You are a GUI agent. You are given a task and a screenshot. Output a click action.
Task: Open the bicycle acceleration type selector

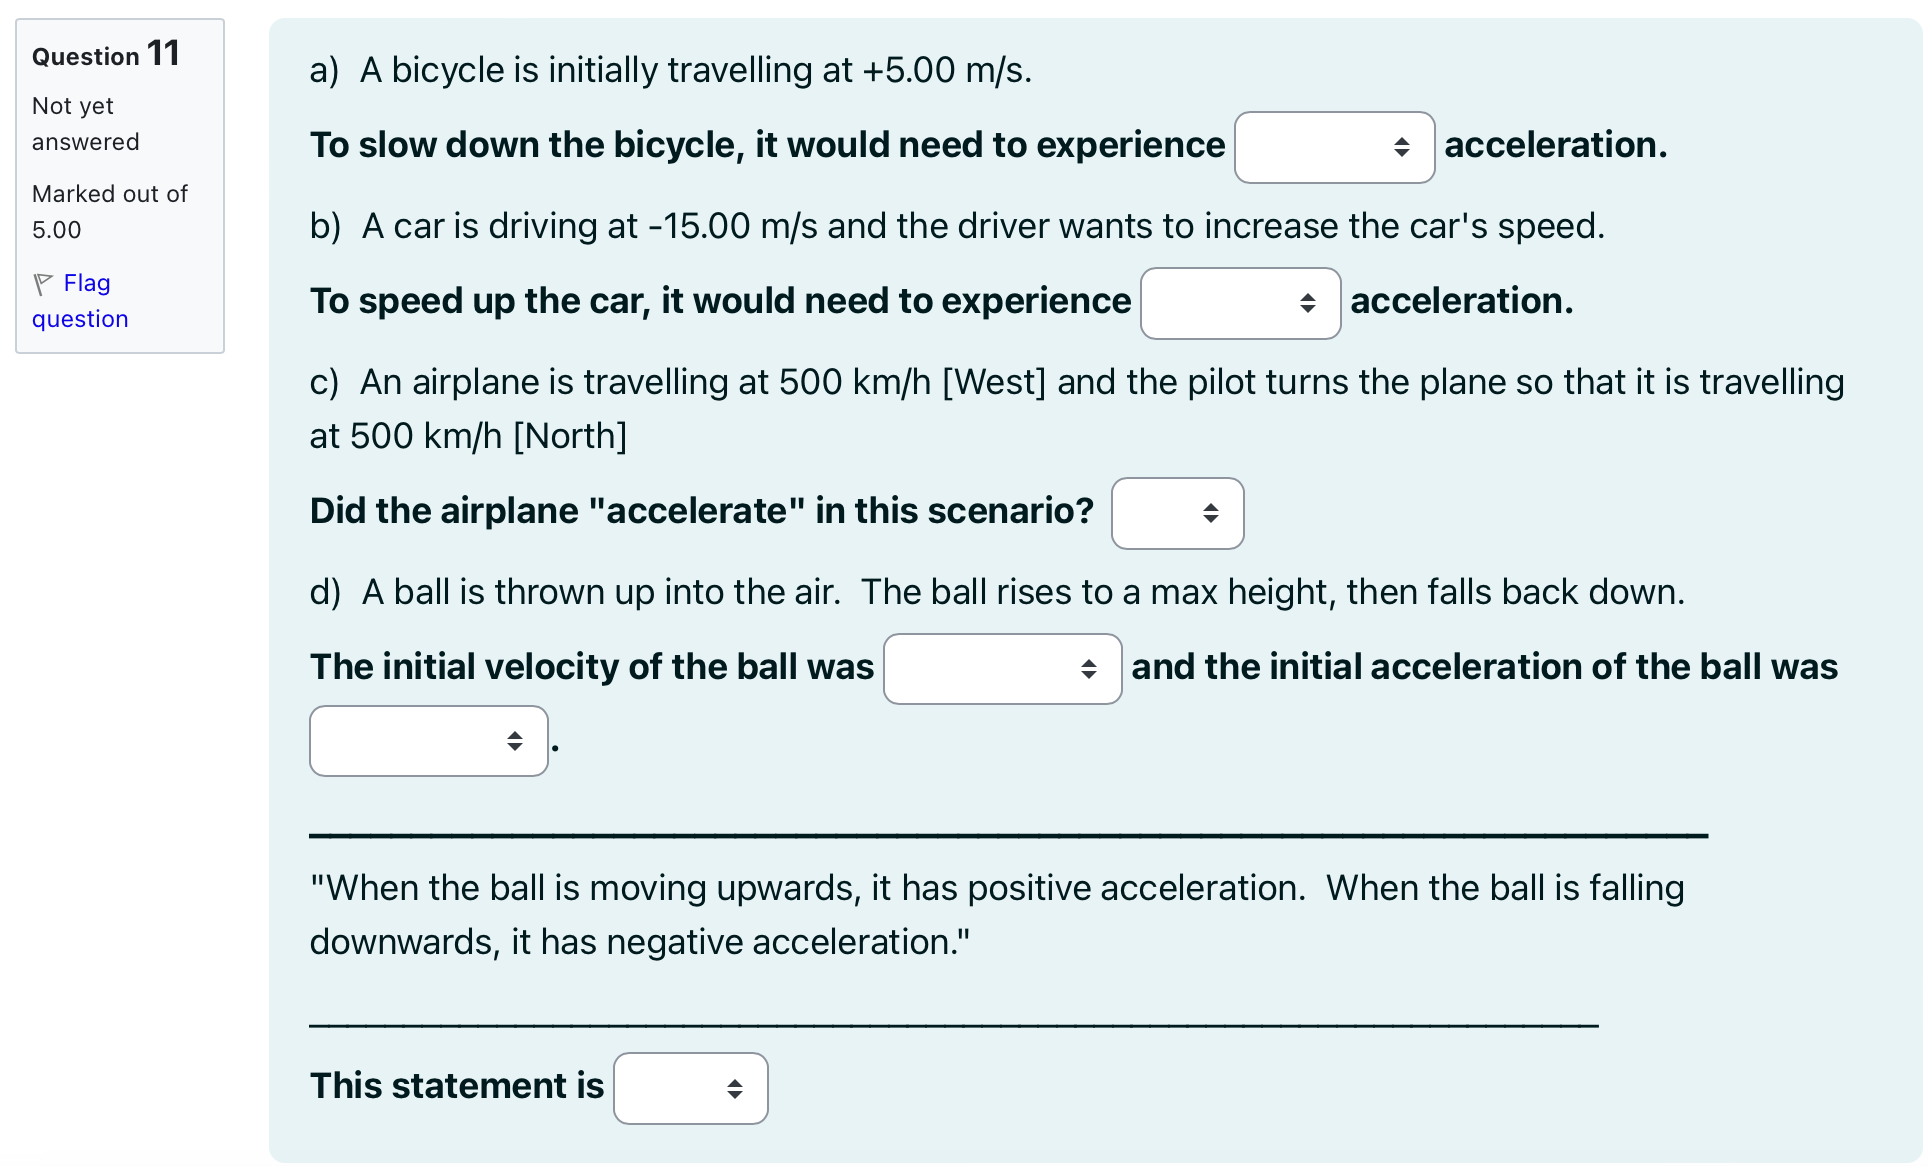(x=1334, y=147)
